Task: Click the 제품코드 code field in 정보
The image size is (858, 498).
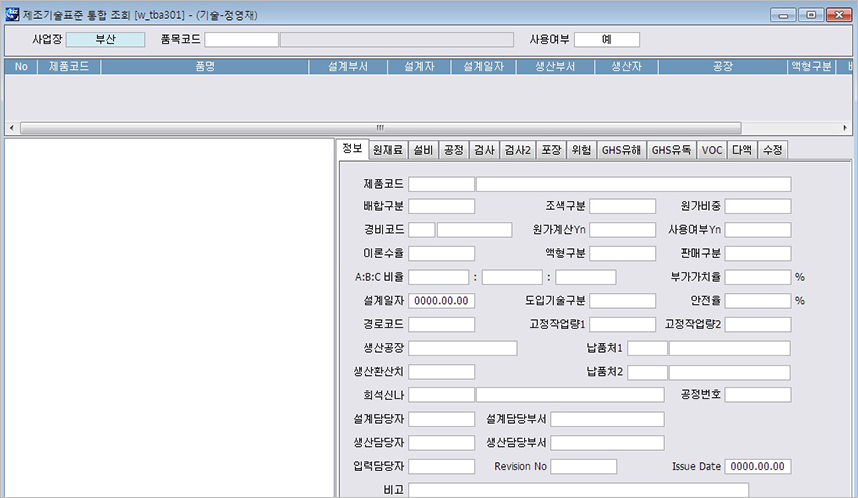Action: click(442, 184)
